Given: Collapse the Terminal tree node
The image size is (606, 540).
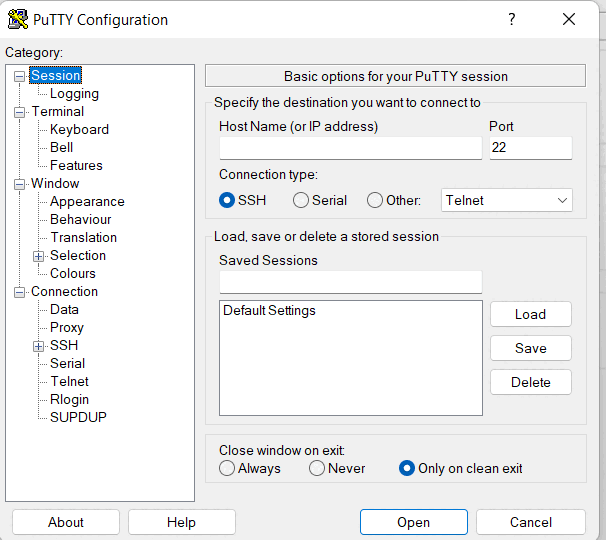Looking at the screenshot, I should tap(19, 112).
